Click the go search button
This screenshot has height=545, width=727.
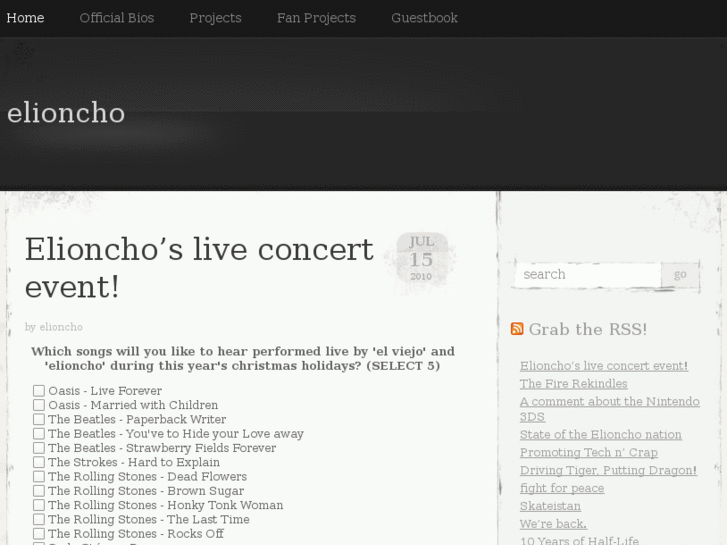pyautogui.click(x=680, y=275)
